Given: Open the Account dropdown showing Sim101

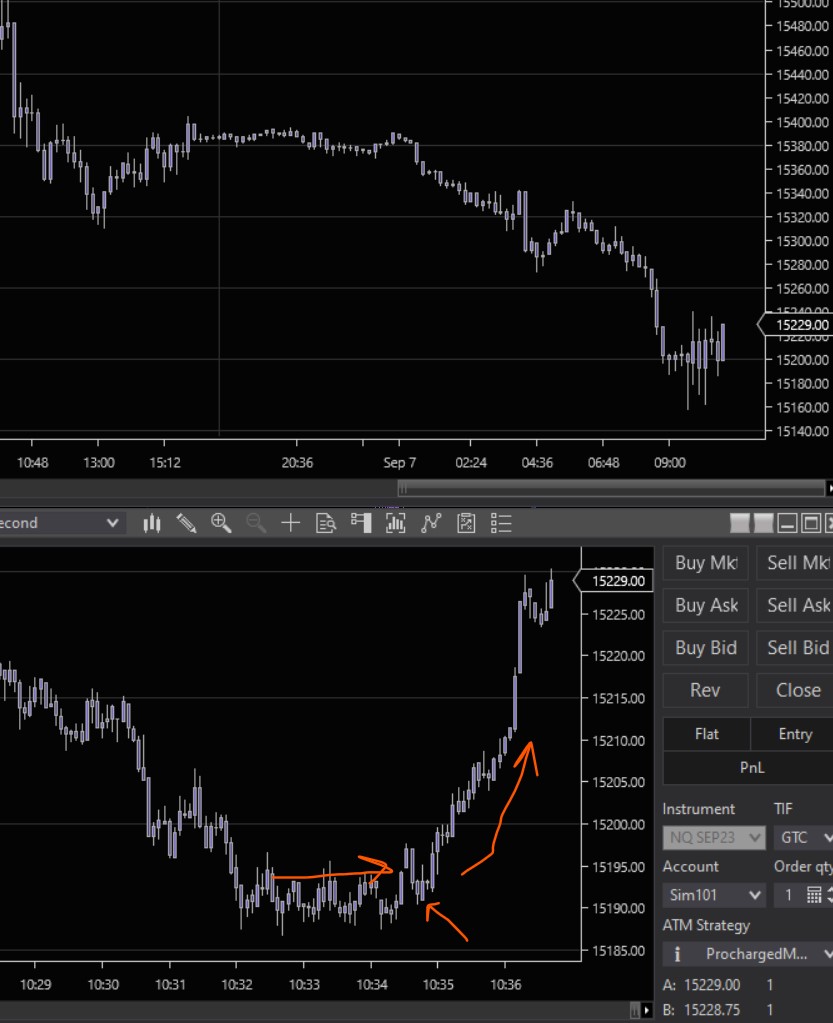Looking at the screenshot, I should click(714, 895).
